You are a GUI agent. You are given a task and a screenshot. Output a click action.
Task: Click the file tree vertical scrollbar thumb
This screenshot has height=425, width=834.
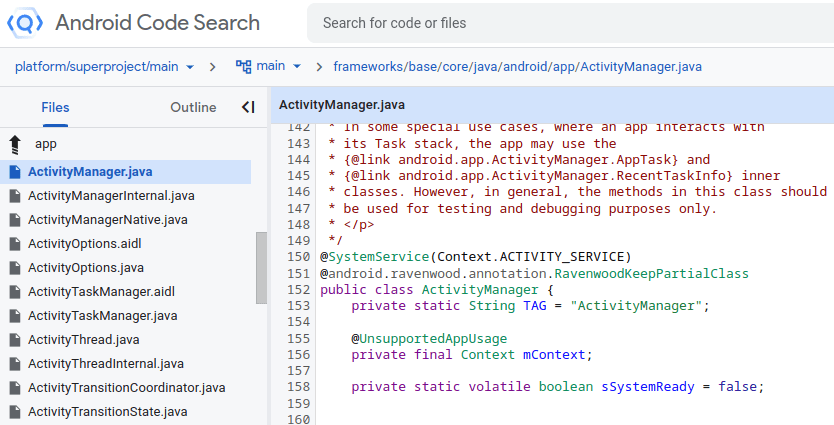point(261,268)
